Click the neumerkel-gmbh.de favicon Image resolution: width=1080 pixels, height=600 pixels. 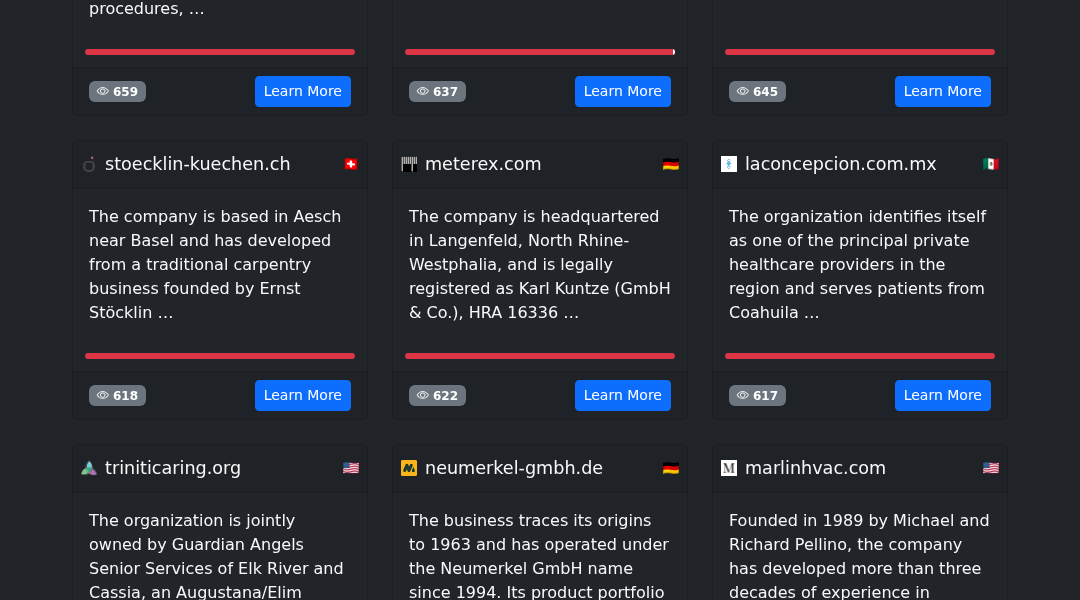click(409, 468)
